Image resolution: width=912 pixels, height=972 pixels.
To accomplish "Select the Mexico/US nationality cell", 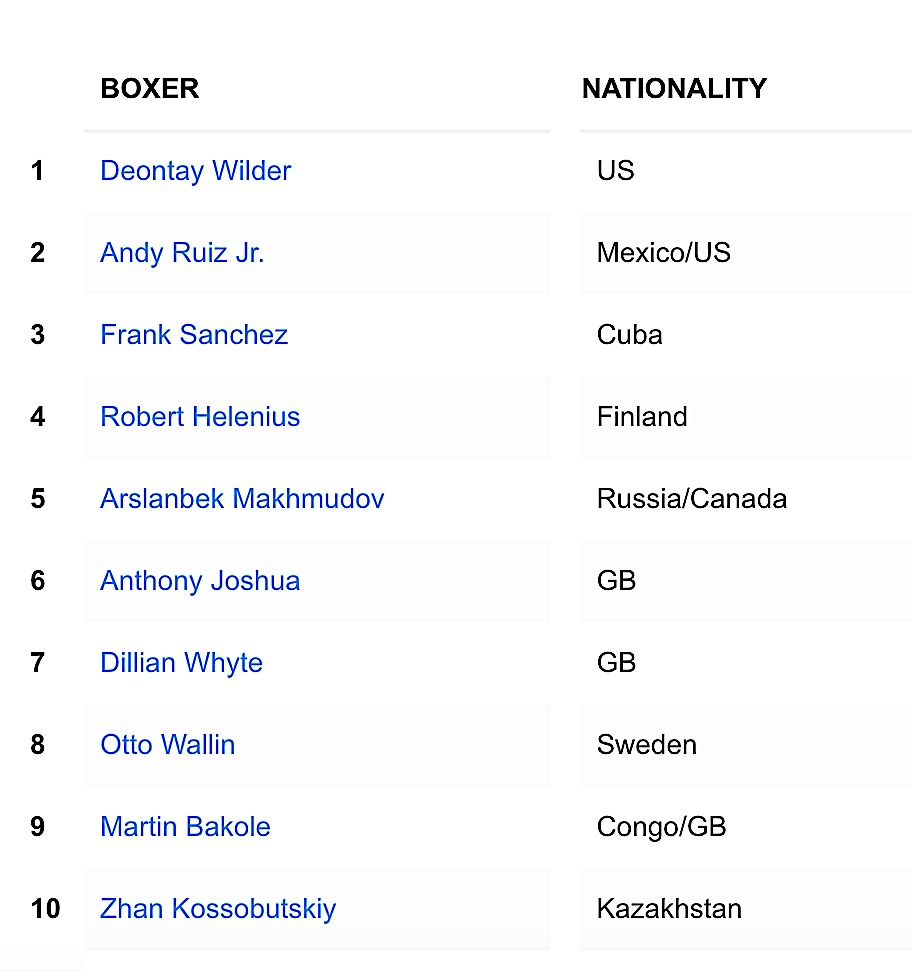I will pyautogui.click(x=664, y=253).
